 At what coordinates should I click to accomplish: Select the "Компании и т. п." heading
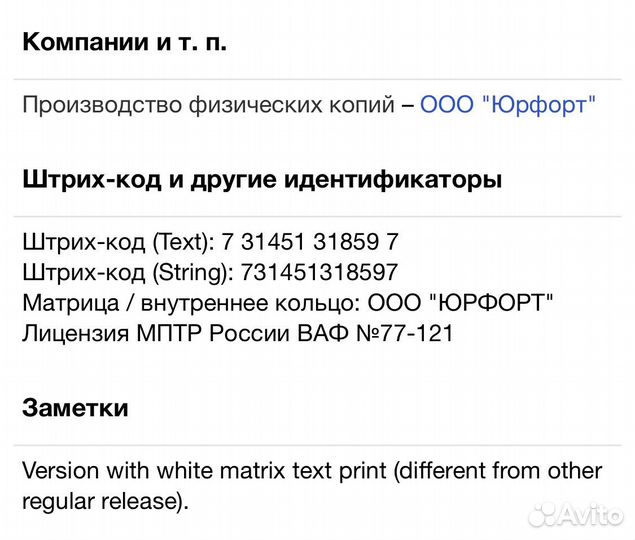[124, 43]
